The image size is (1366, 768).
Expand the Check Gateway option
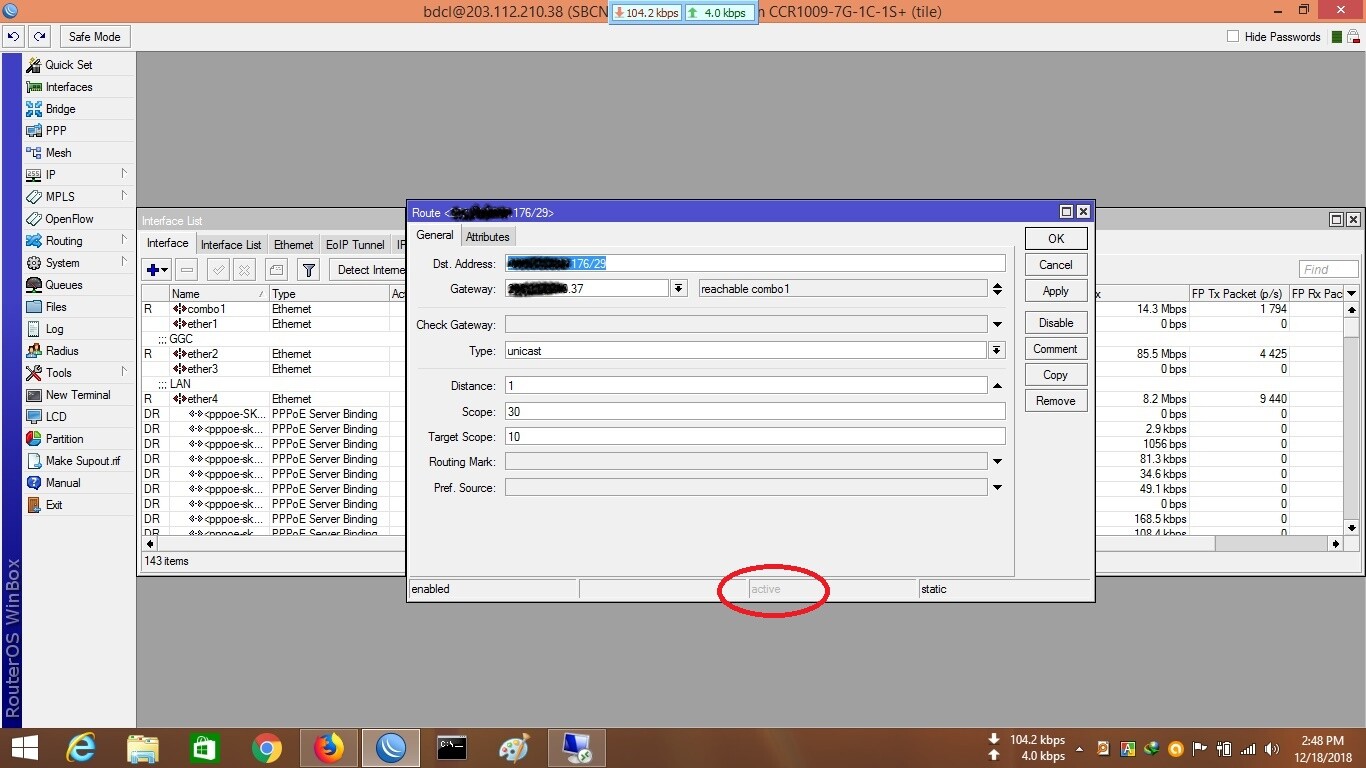point(997,325)
